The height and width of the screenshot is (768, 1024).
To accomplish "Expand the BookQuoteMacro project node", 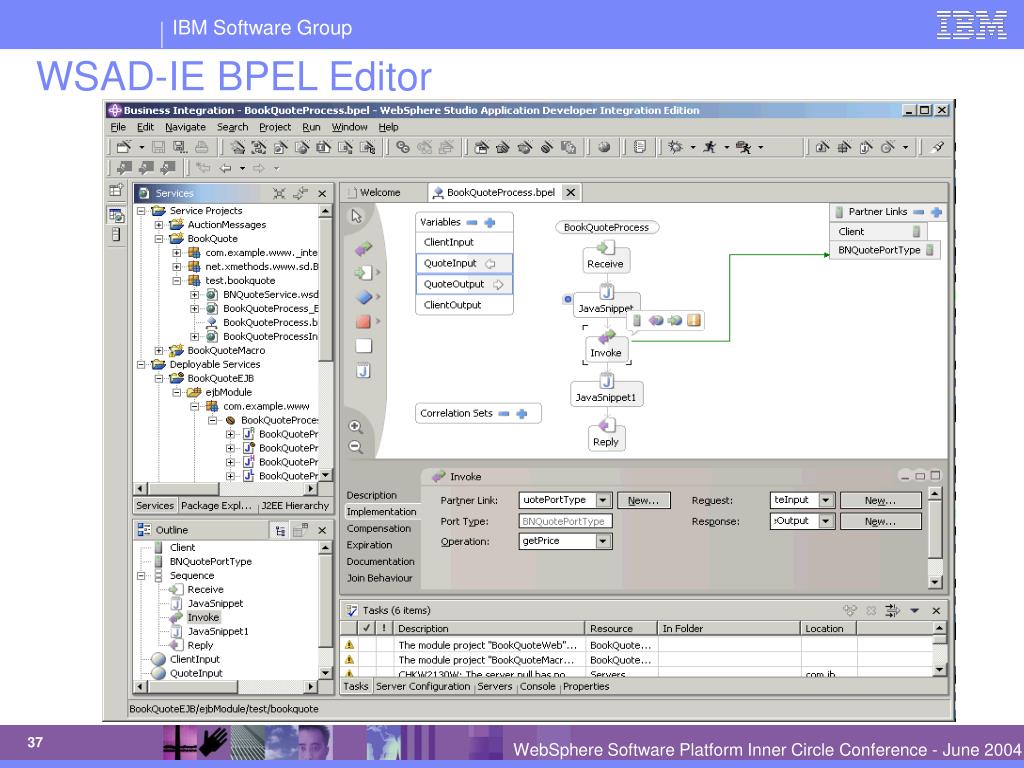I will [x=159, y=351].
